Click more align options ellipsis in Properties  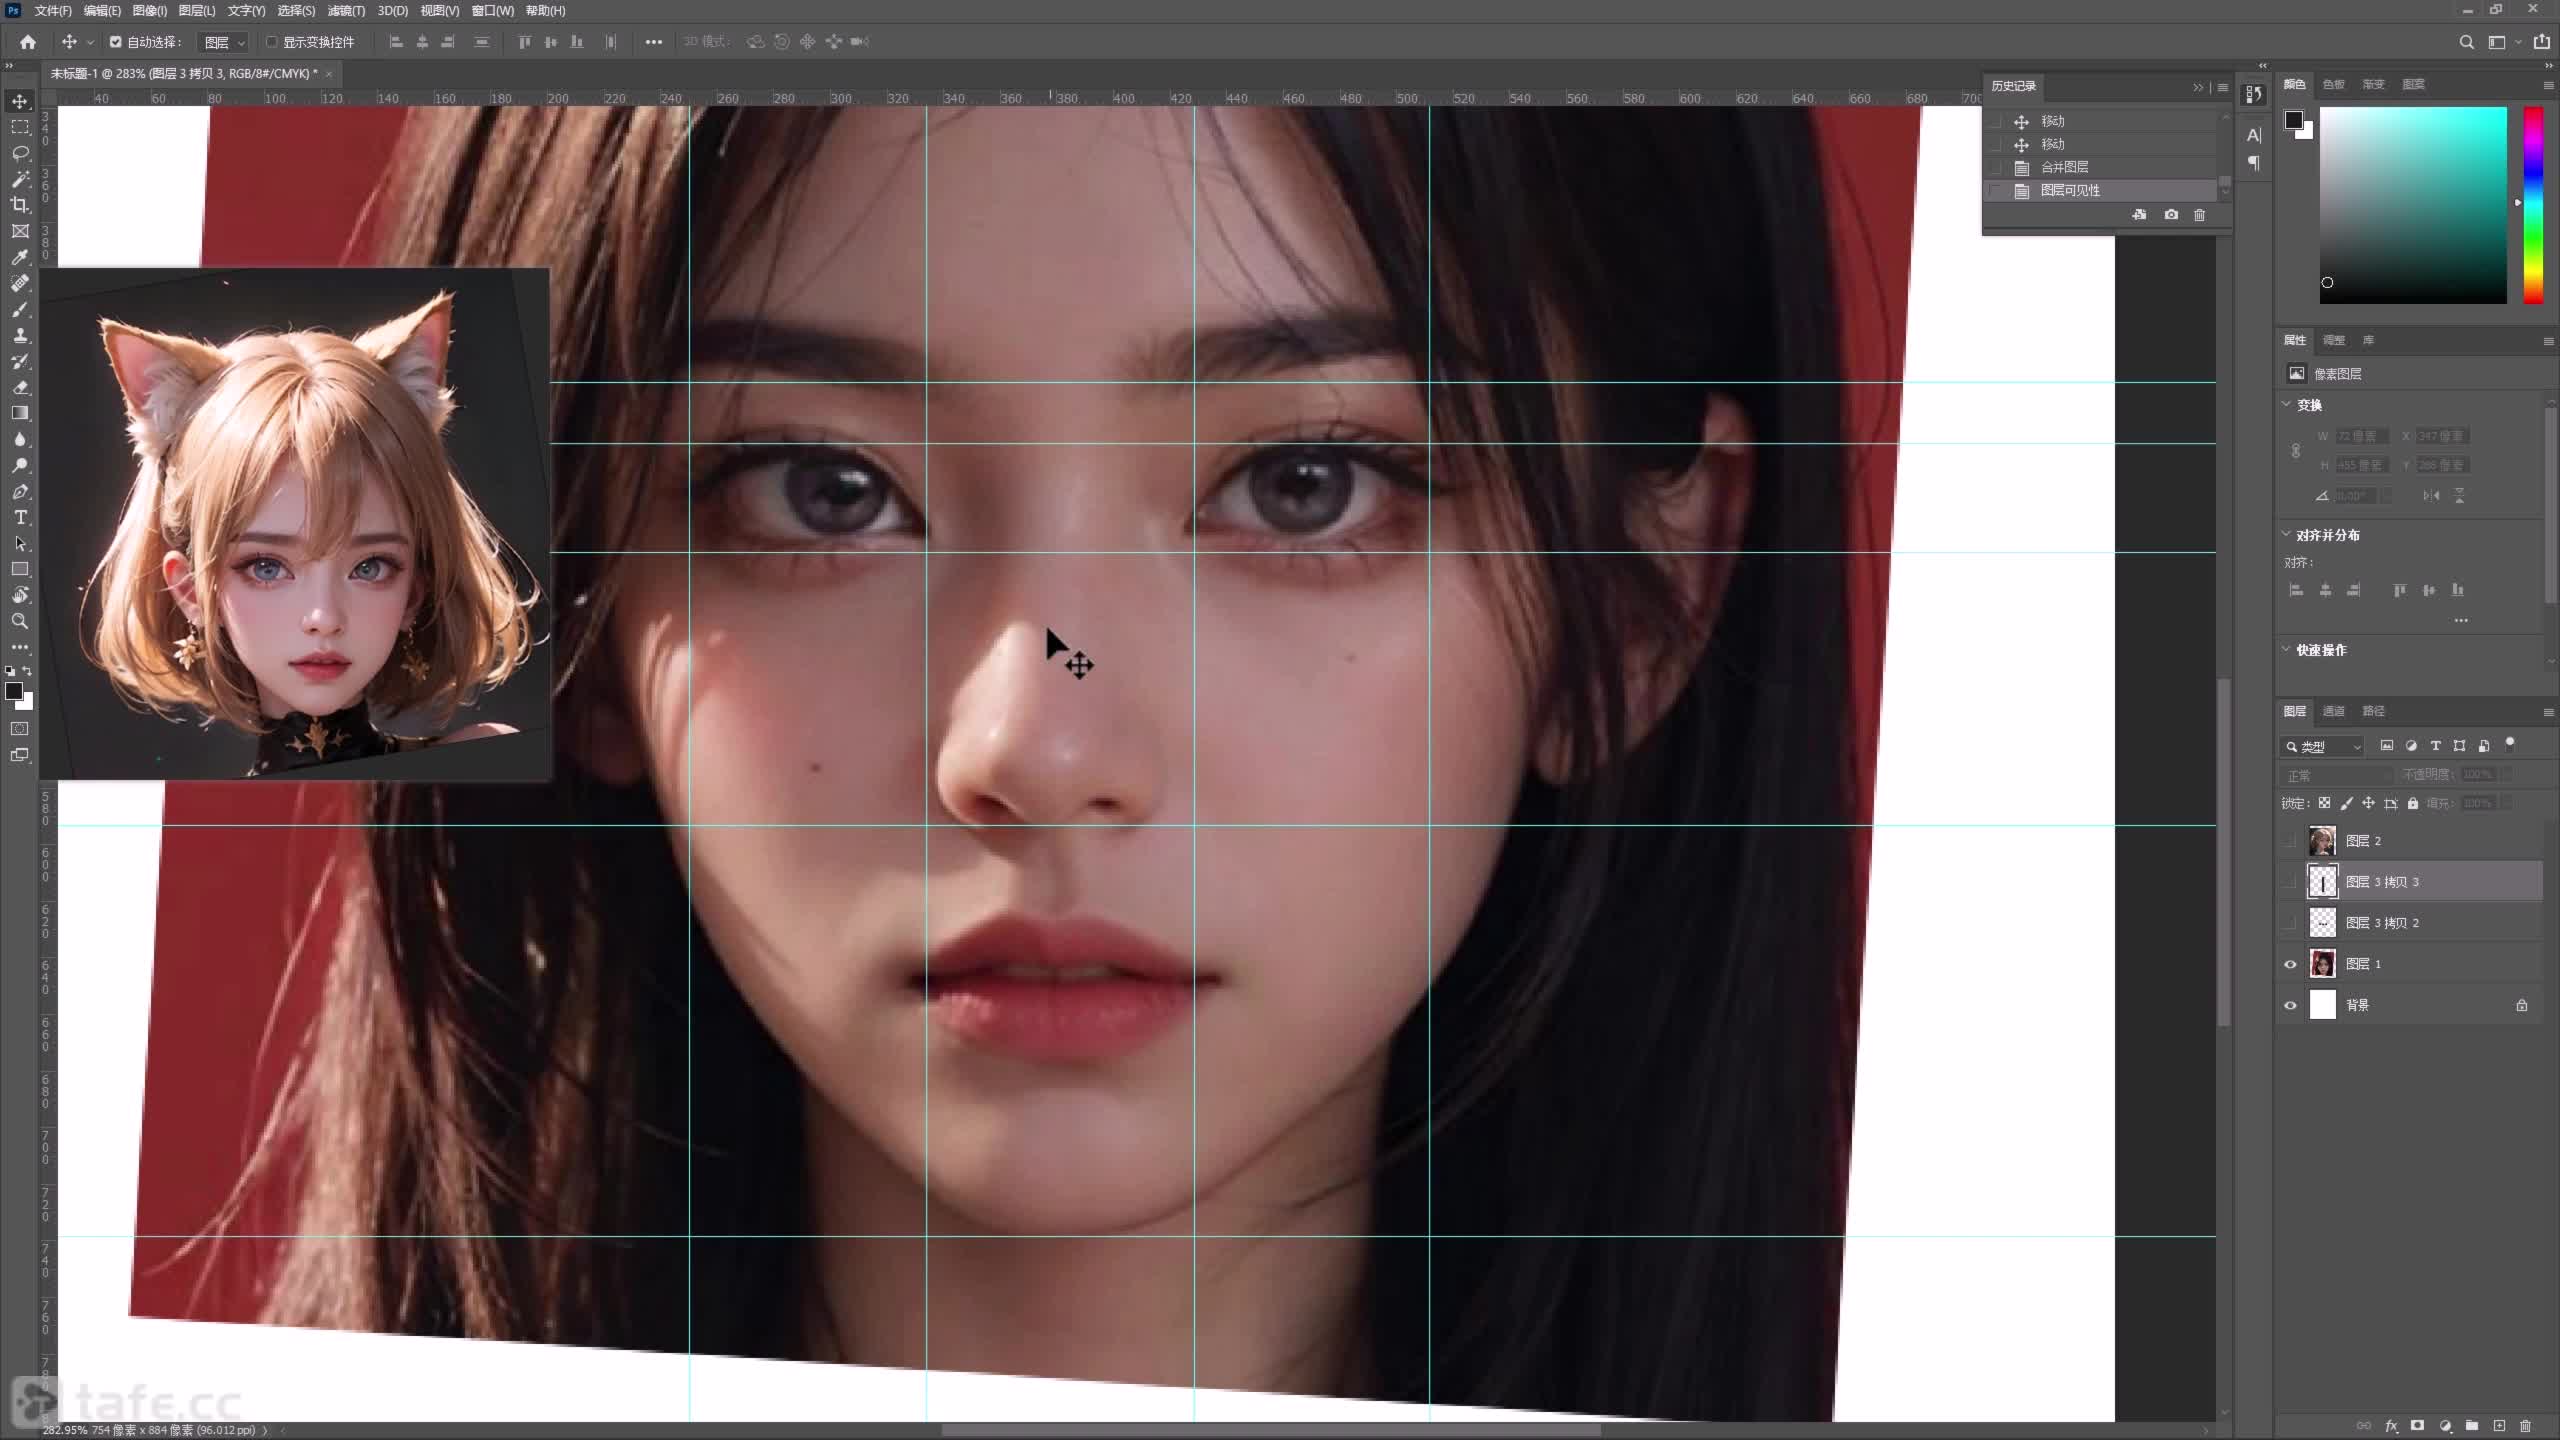(2461, 620)
